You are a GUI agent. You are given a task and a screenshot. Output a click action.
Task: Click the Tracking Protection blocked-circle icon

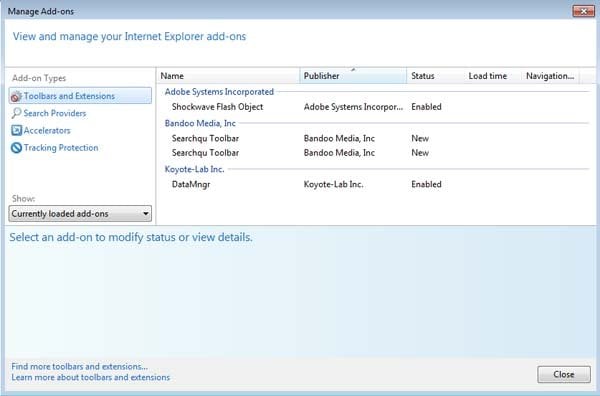[x=16, y=148]
